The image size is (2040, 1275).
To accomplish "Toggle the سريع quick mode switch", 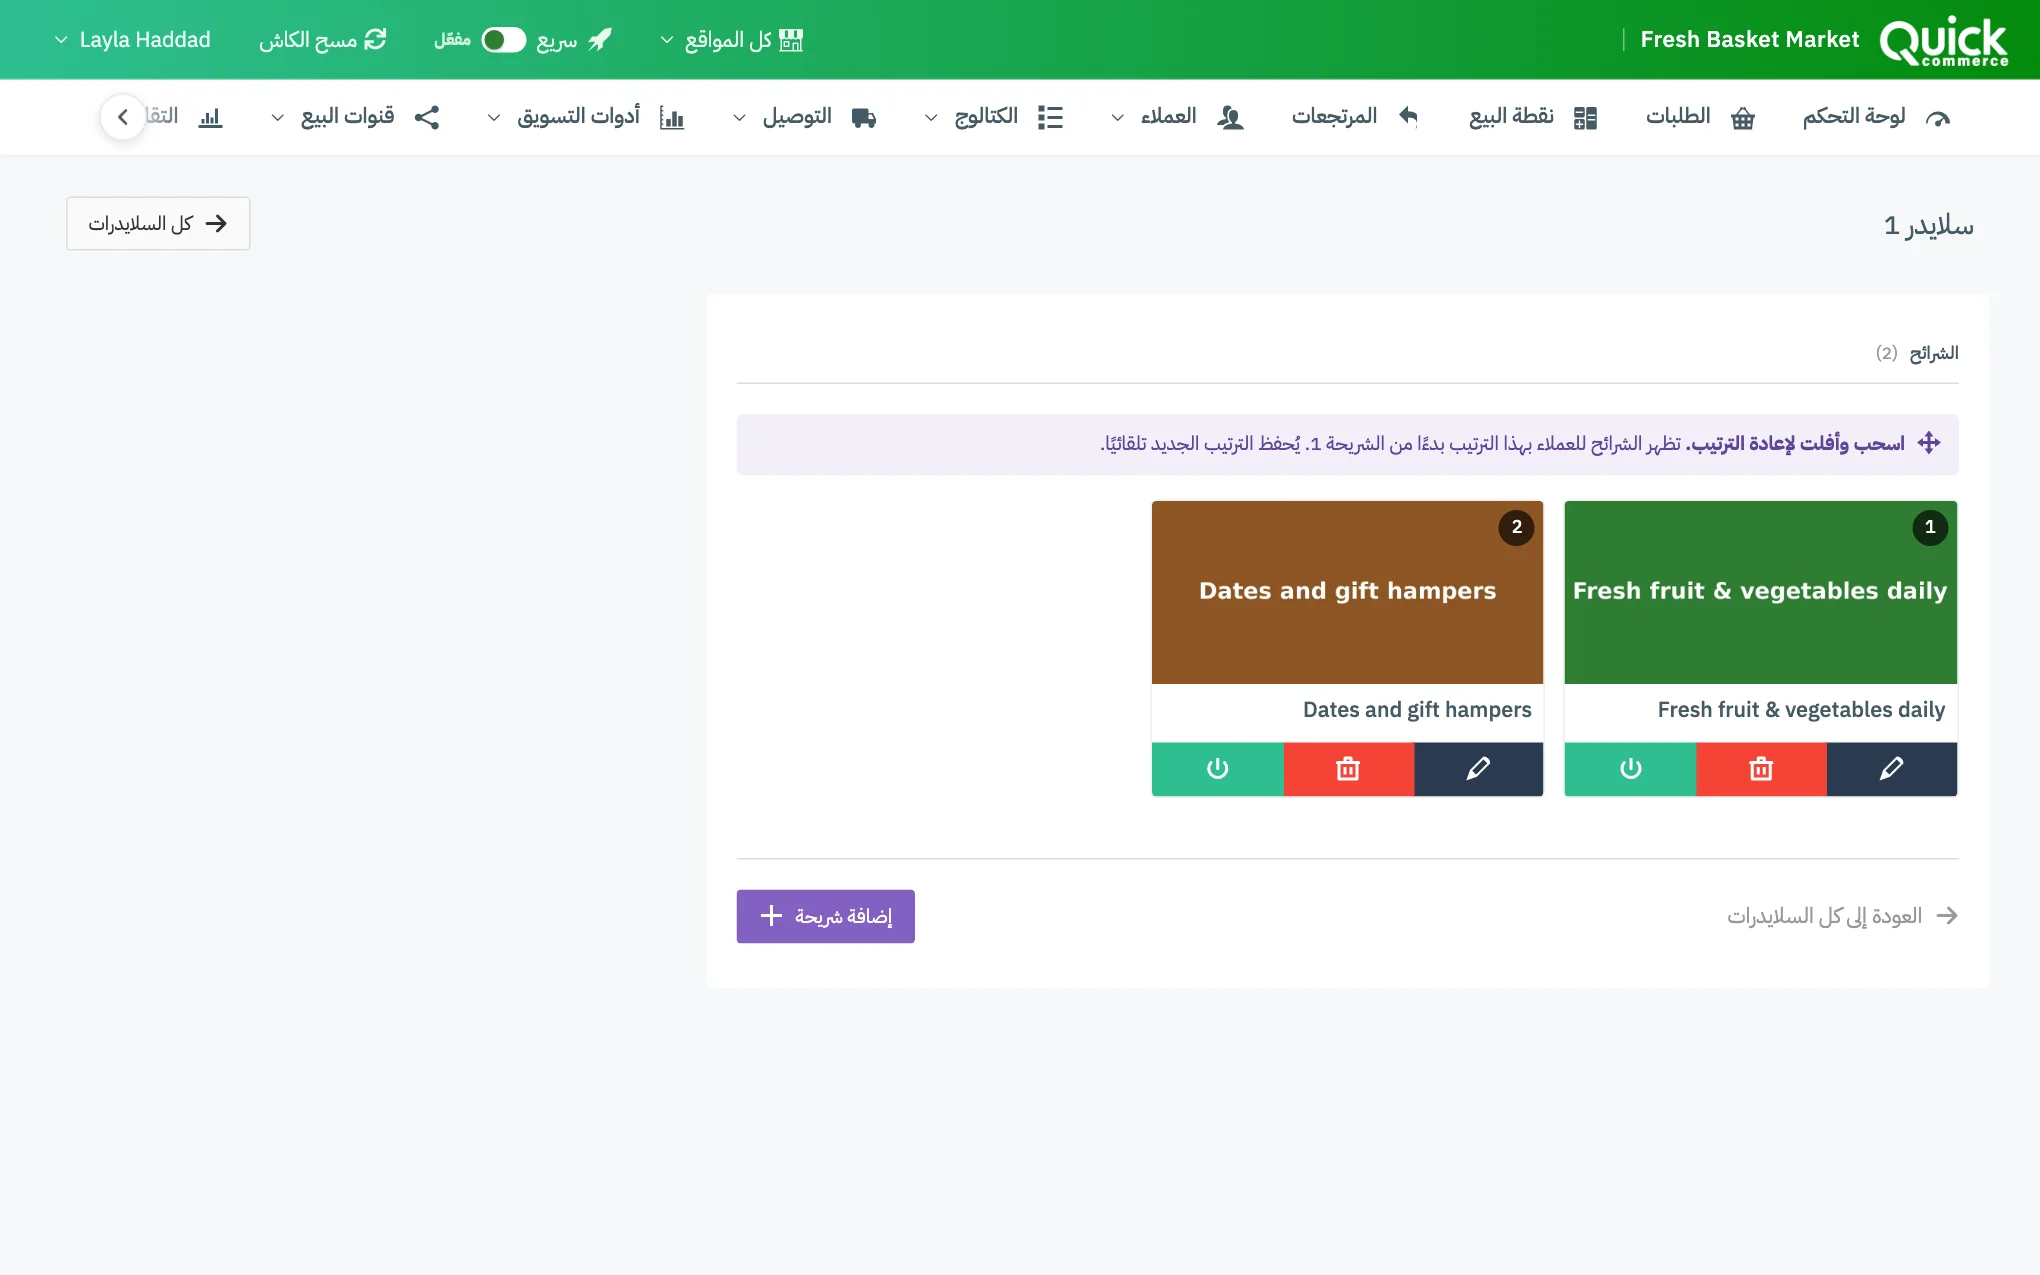I will 503,40.
